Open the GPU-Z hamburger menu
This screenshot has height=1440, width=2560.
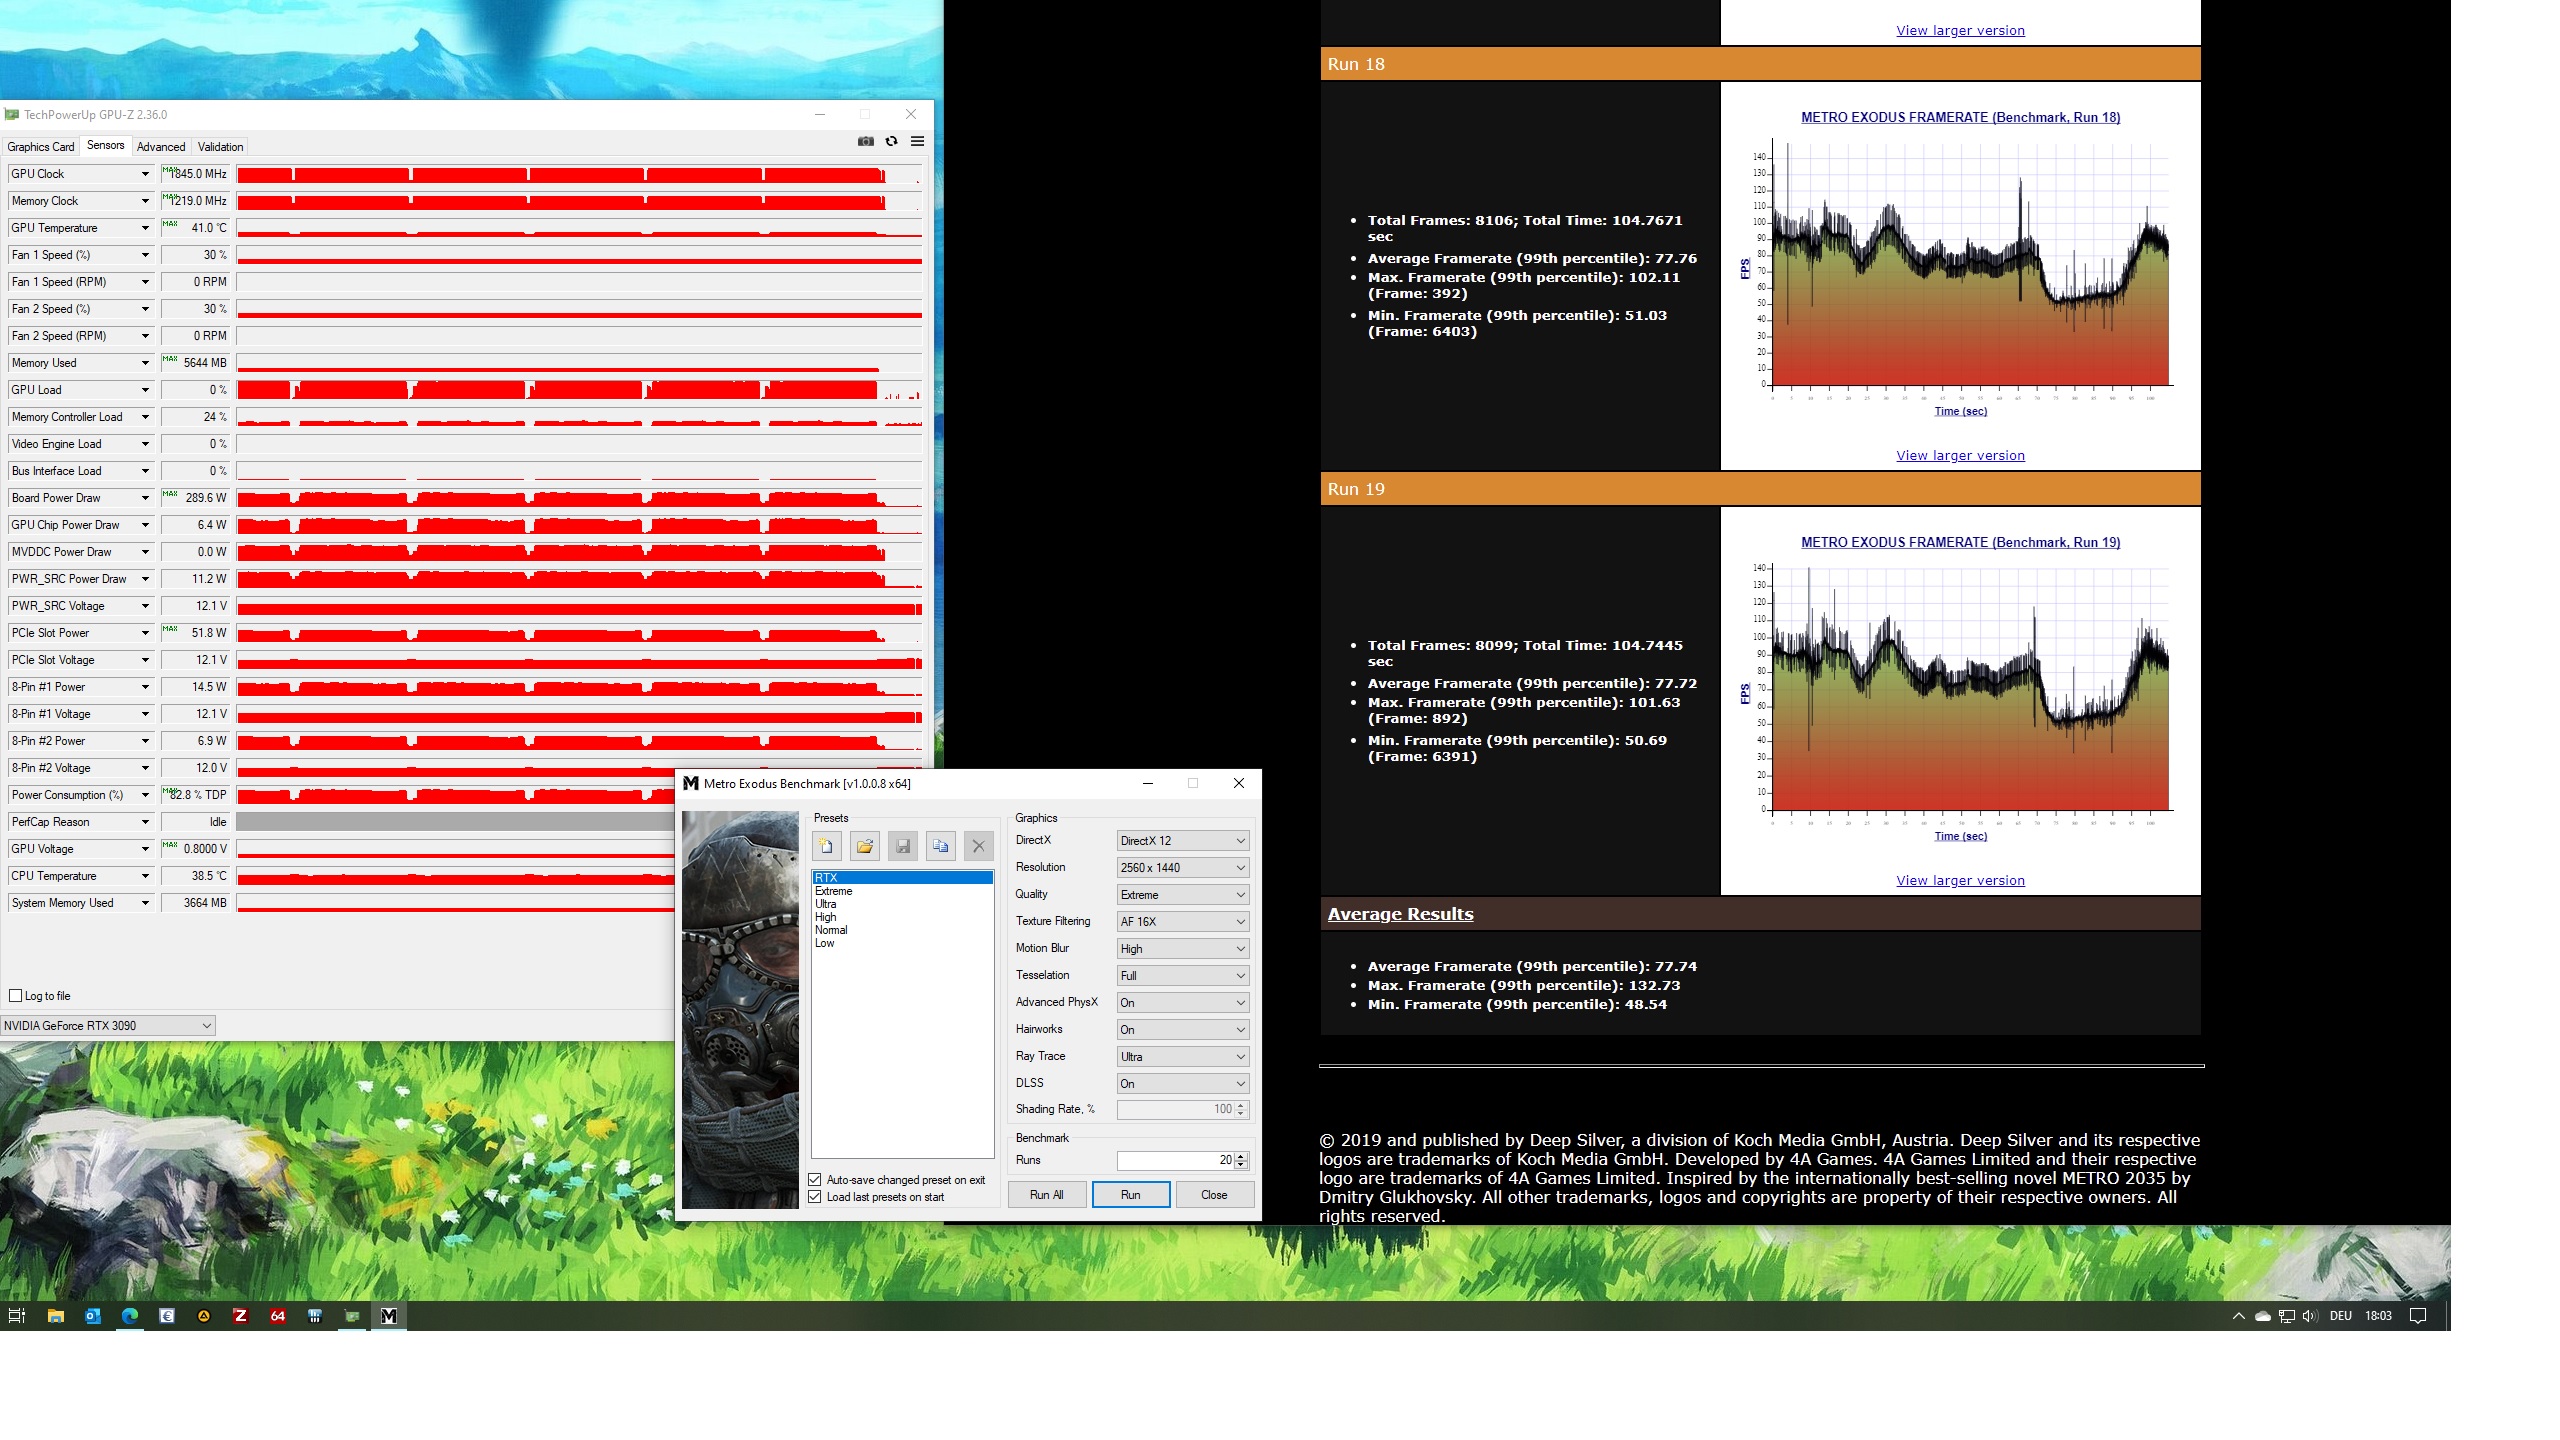pyautogui.click(x=917, y=142)
